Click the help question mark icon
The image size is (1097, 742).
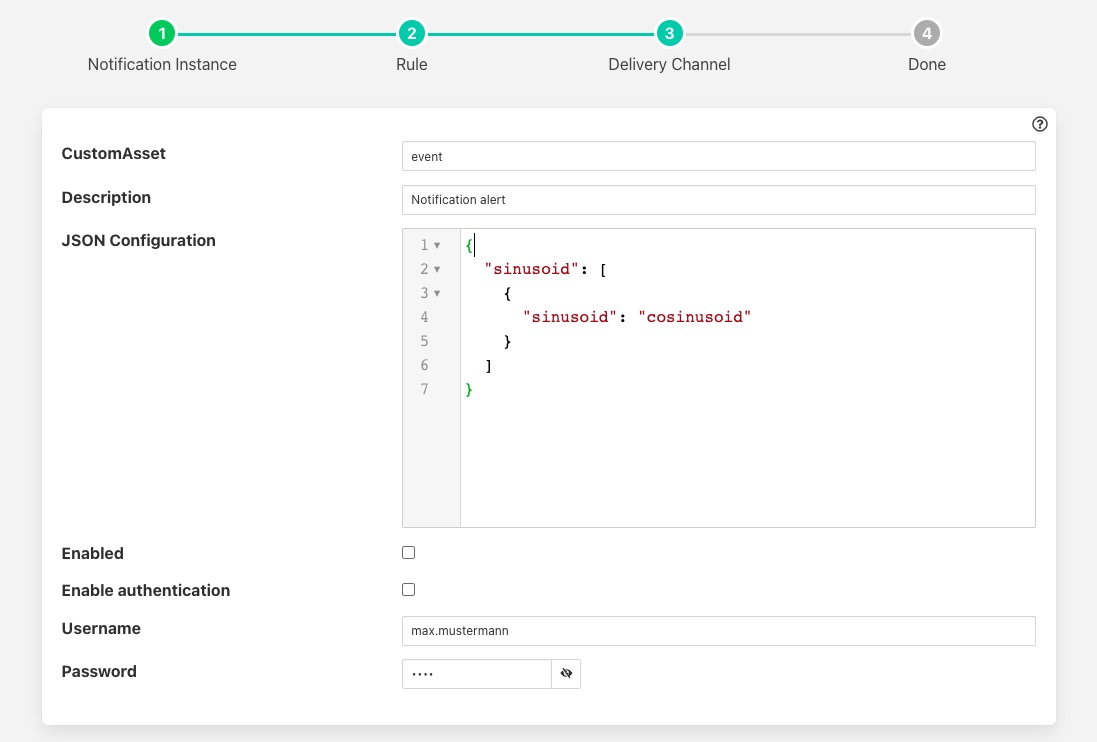coord(1040,125)
